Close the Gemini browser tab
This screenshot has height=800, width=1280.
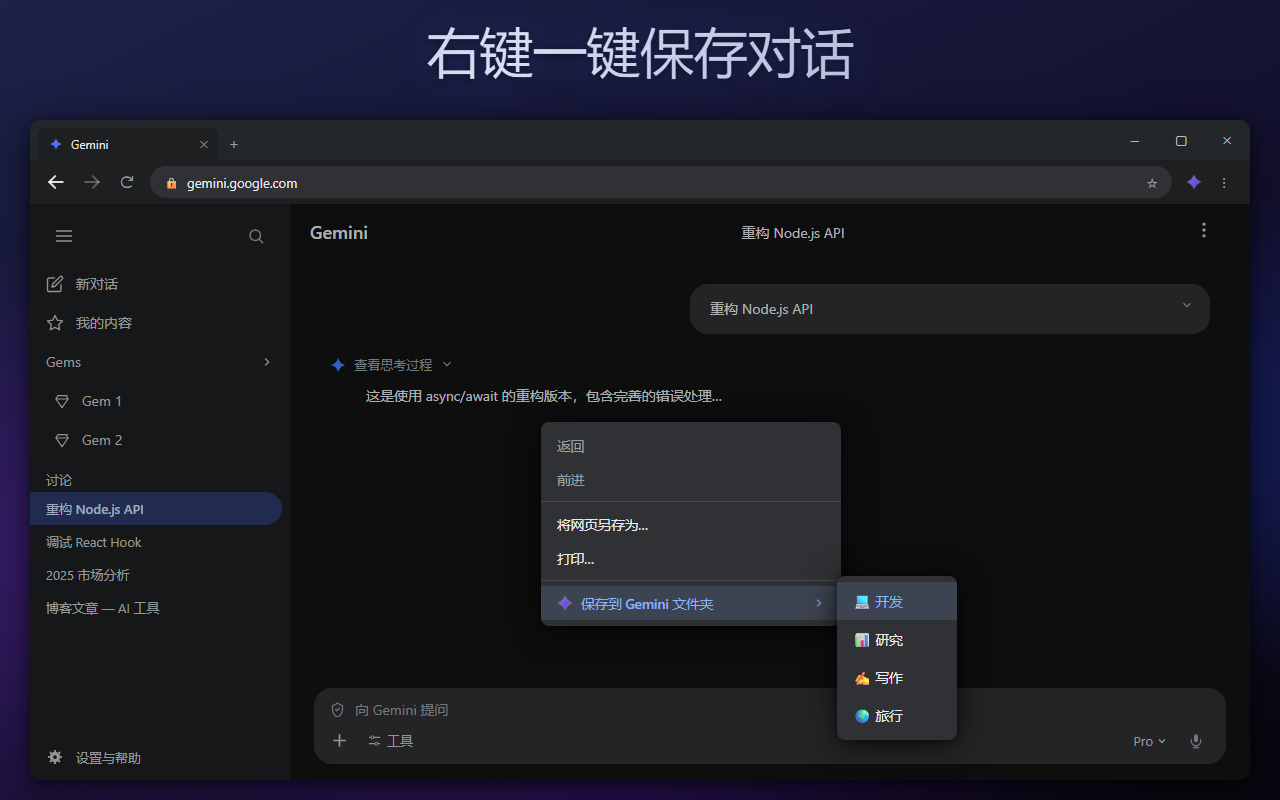coord(204,144)
